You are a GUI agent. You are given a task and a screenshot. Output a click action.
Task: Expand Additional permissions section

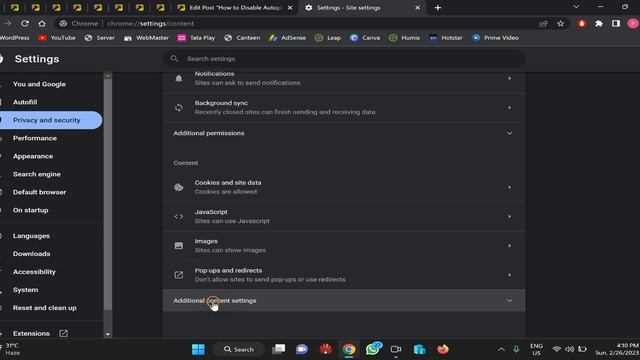pos(344,133)
